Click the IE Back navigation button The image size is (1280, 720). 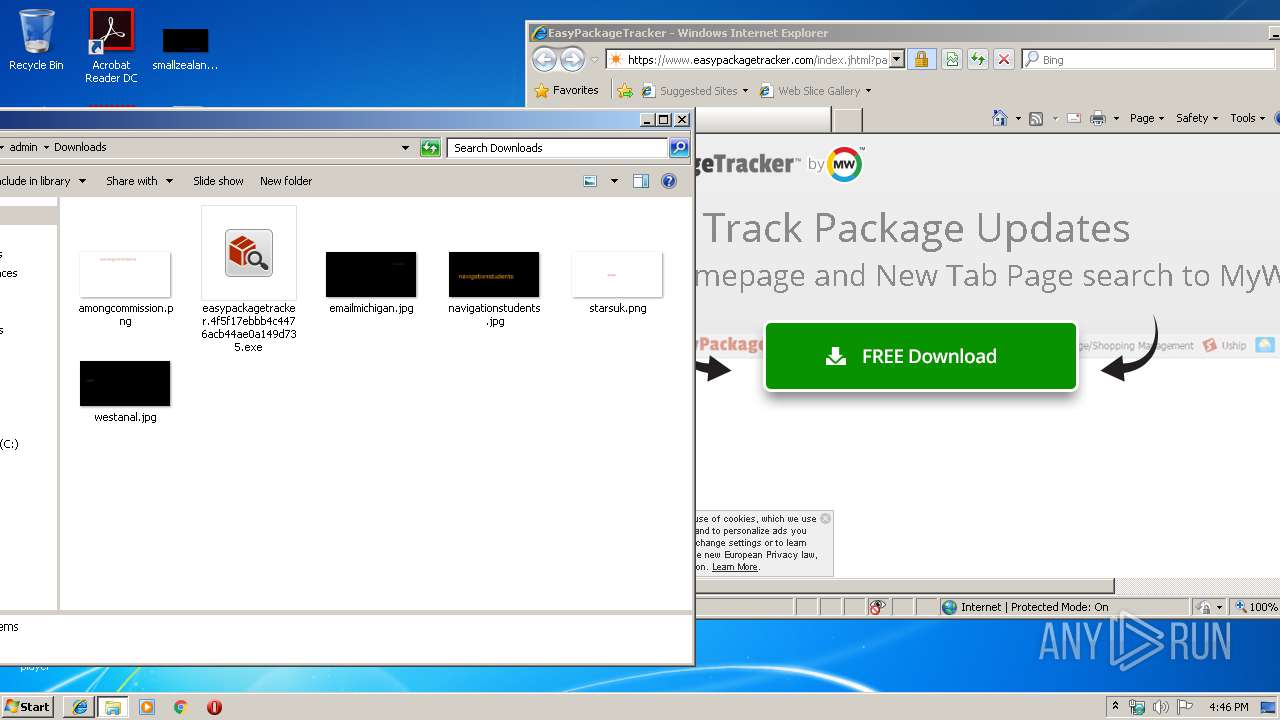pos(544,60)
